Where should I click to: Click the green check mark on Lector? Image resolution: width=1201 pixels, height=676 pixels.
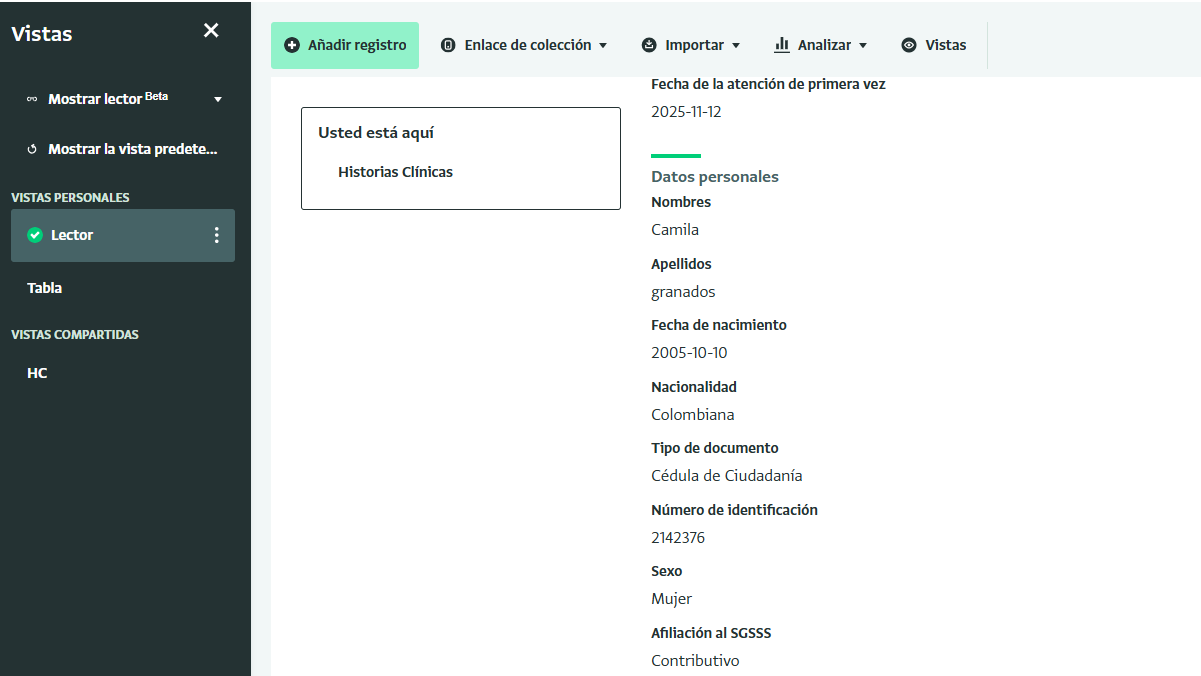click(x=35, y=235)
